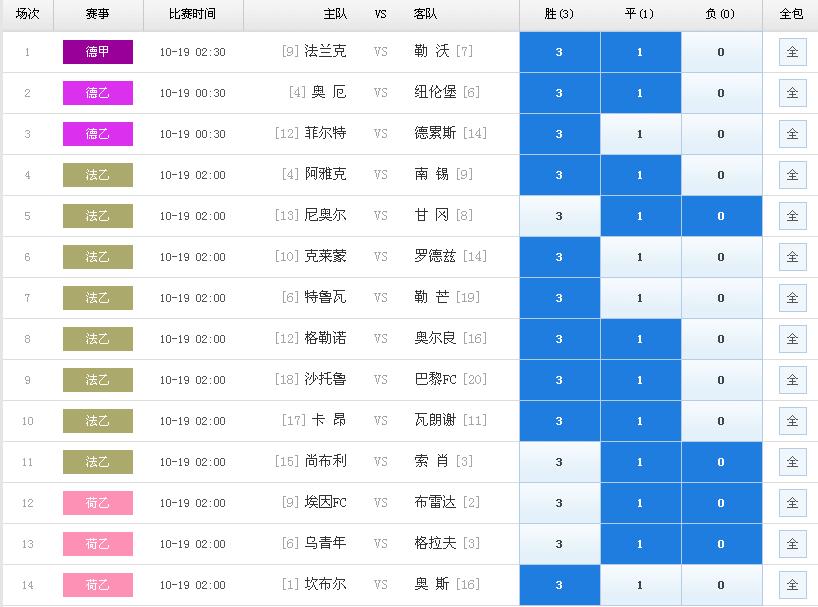This screenshot has height=607, width=818.
Task: Toggle loss (0) for 乌青年 vs 格拉夫
Action: (721, 544)
